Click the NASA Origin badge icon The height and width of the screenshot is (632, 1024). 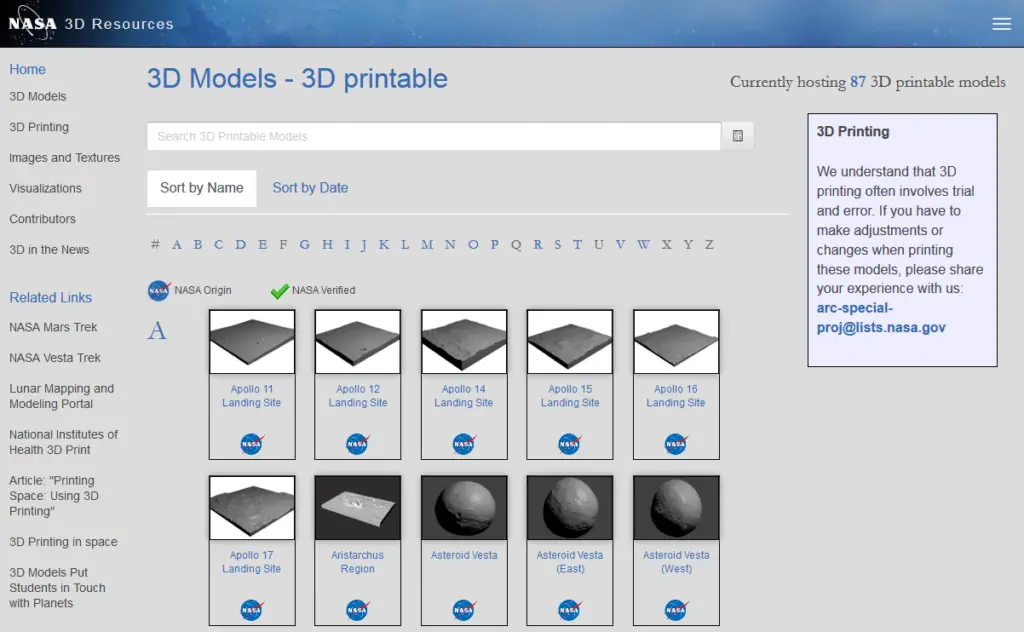(x=158, y=291)
